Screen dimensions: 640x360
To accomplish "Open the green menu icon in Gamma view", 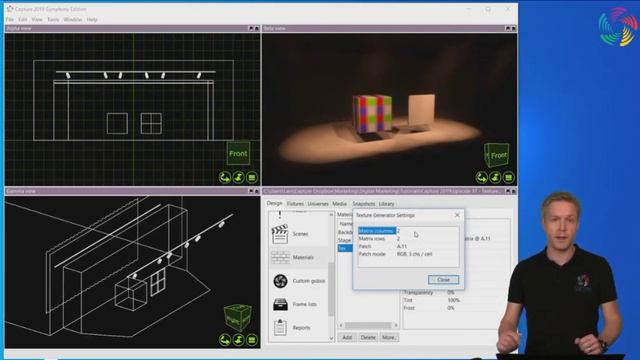I will click(252, 340).
